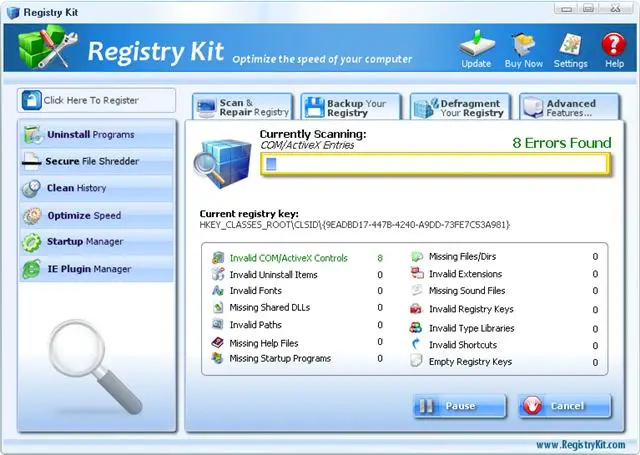Switch to the Scan & Repair Registry tab
This screenshot has width=640, height=455.
tap(243, 107)
